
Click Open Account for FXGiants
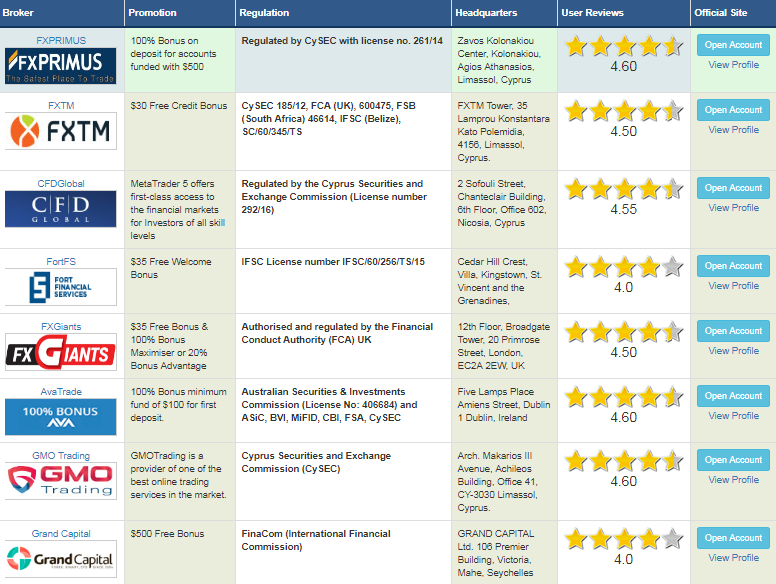(733, 331)
